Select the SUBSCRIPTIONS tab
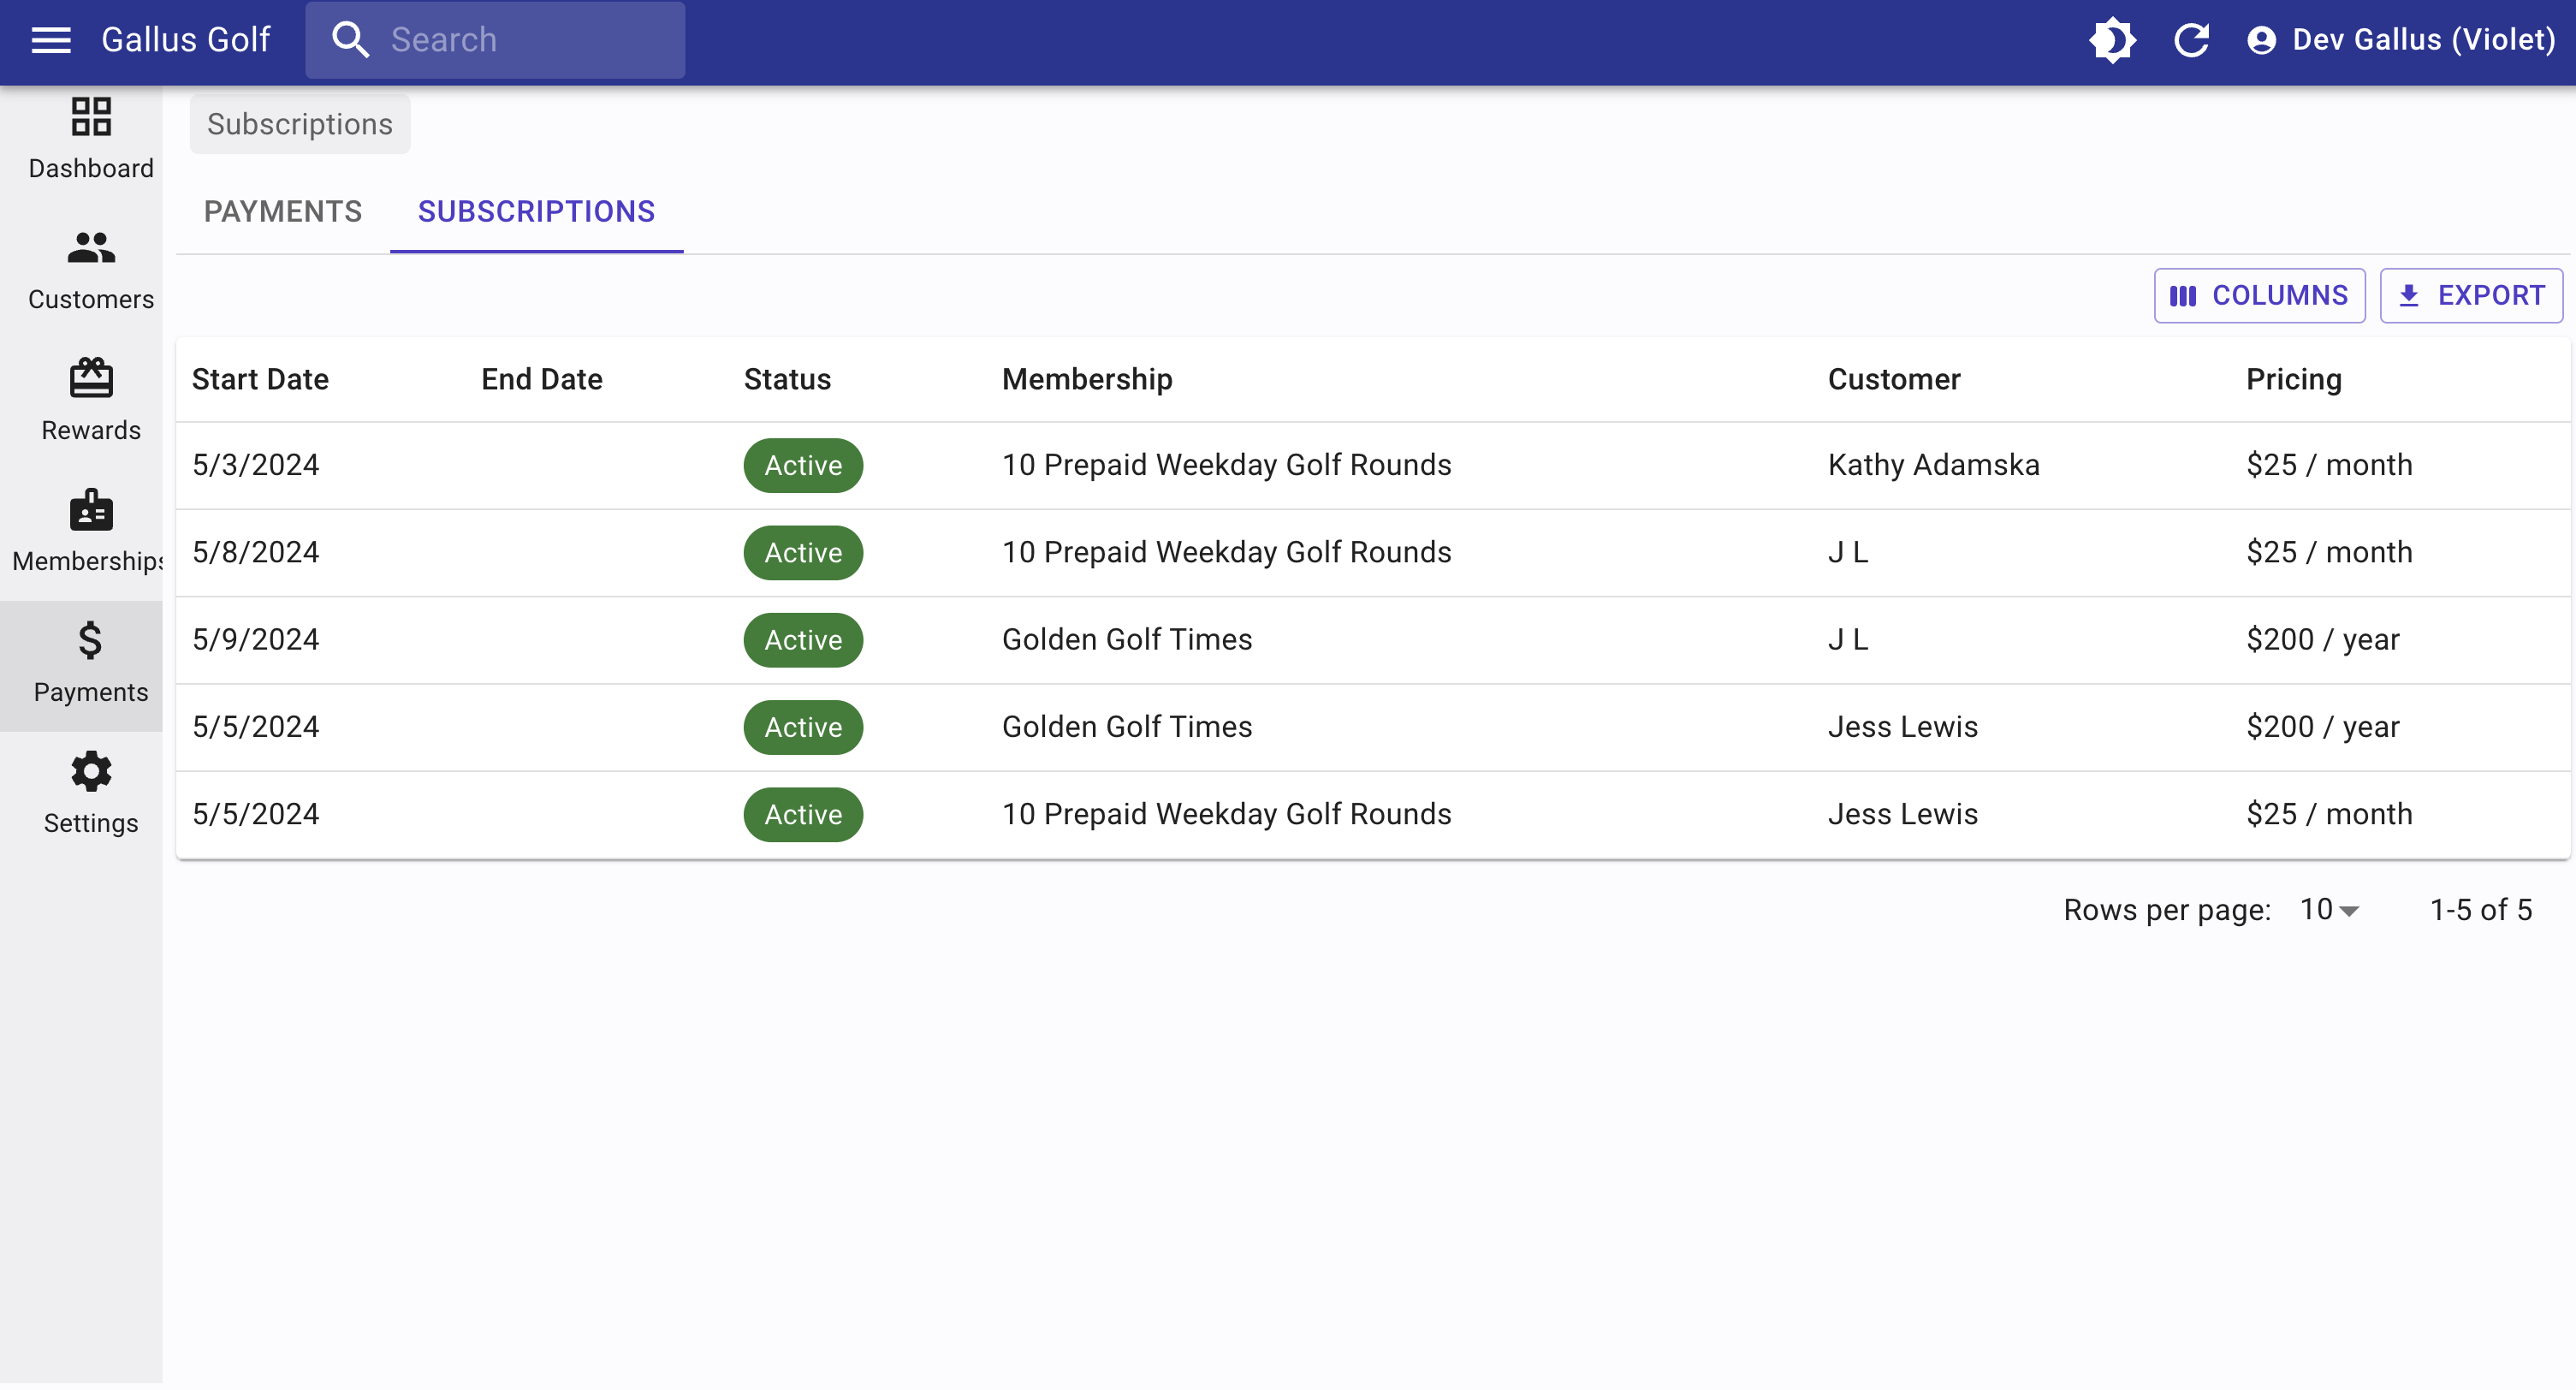 [537, 211]
